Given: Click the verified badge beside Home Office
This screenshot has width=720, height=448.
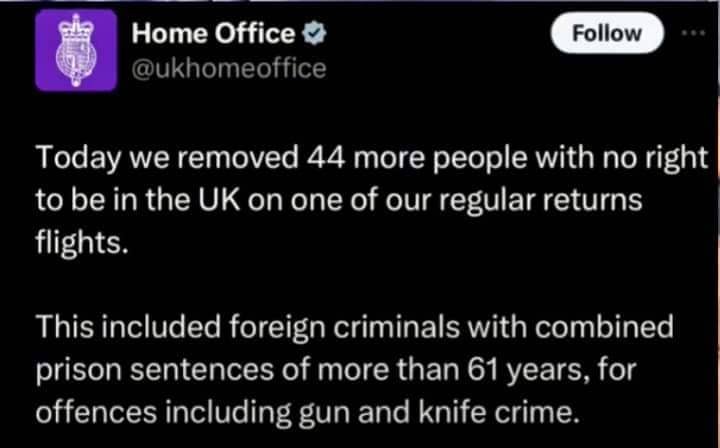Looking at the screenshot, I should (x=312, y=34).
